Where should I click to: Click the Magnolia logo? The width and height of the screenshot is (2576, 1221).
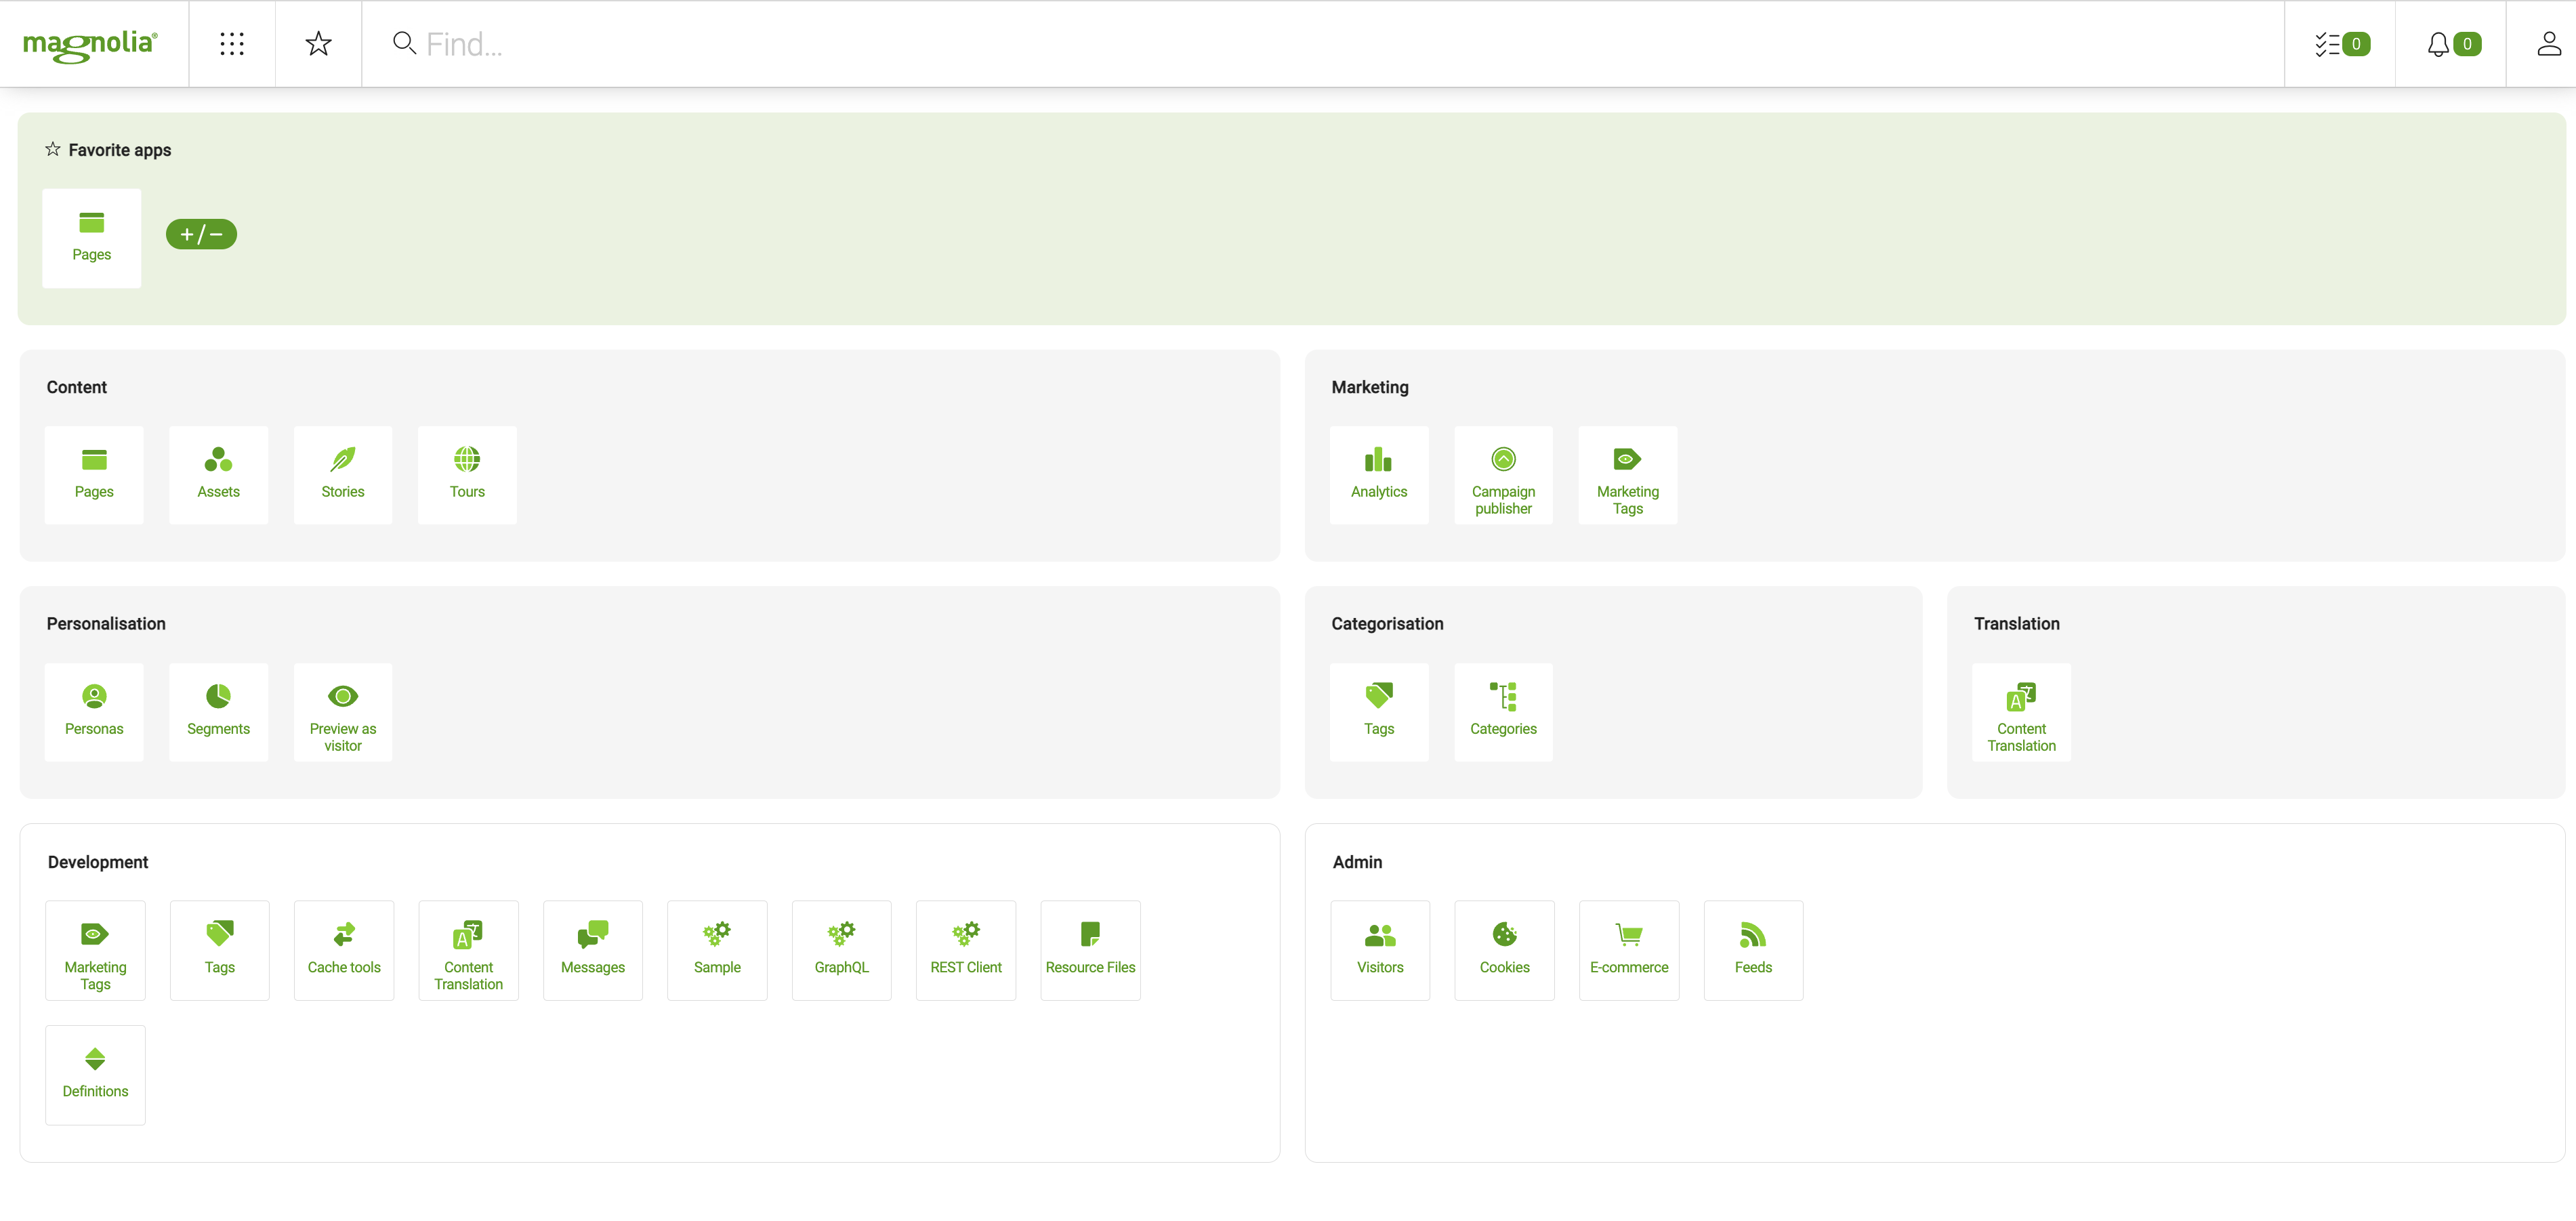(x=90, y=44)
